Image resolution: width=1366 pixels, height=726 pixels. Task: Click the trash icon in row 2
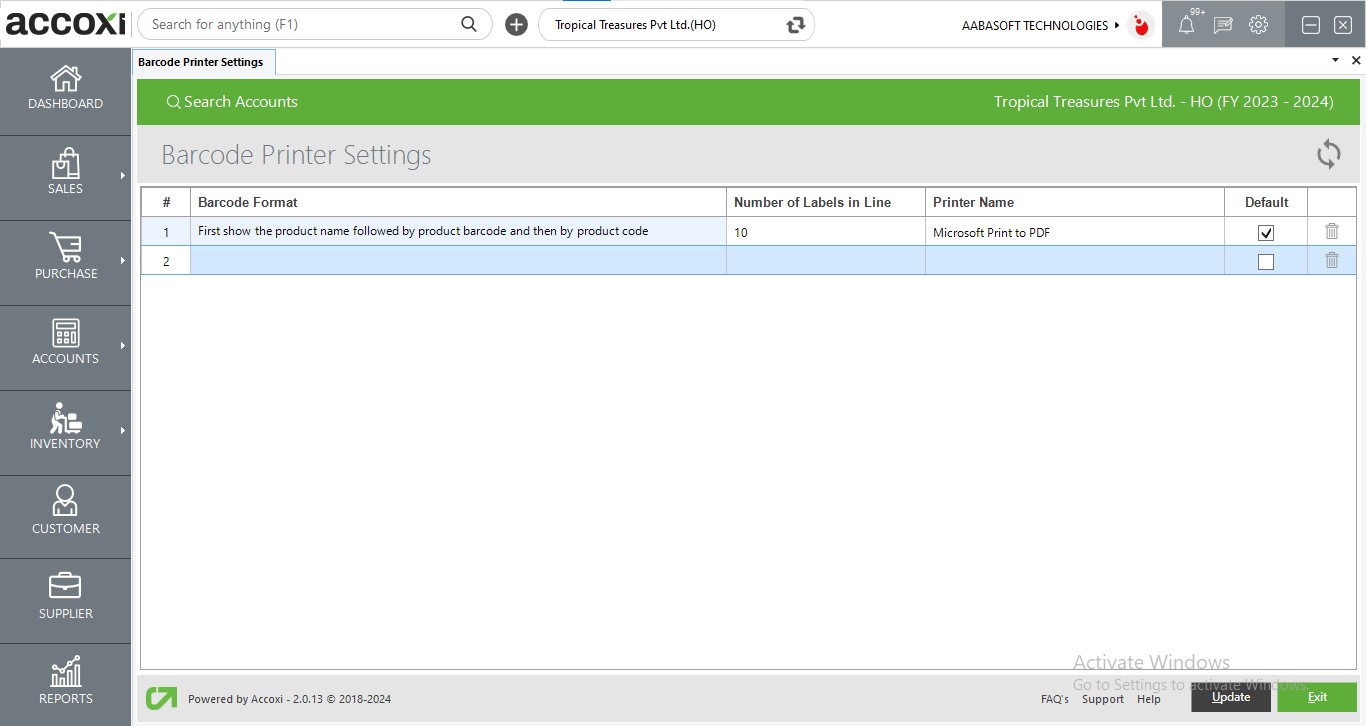1331,260
